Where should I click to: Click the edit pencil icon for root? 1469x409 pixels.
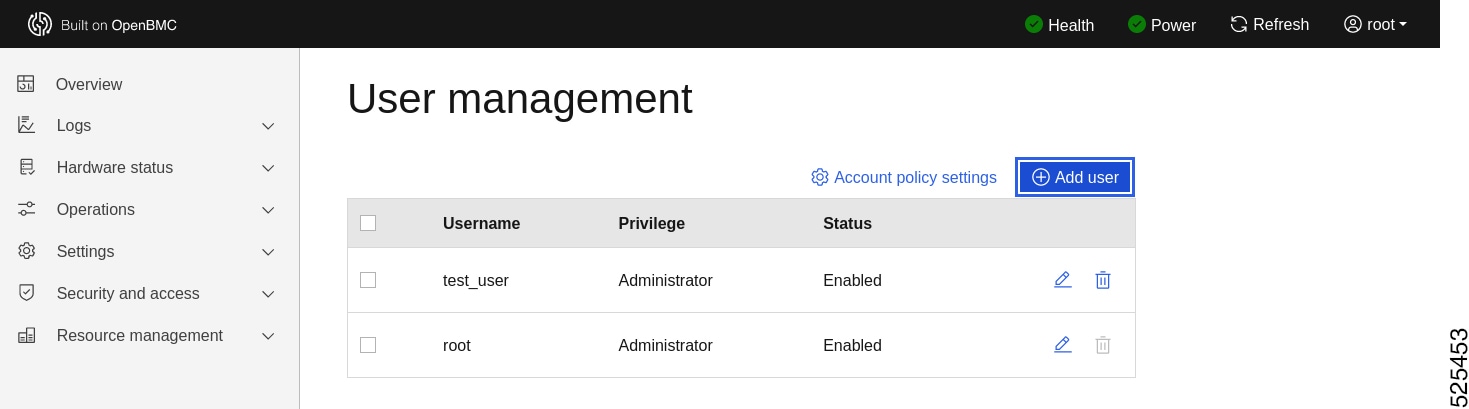click(x=1062, y=345)
